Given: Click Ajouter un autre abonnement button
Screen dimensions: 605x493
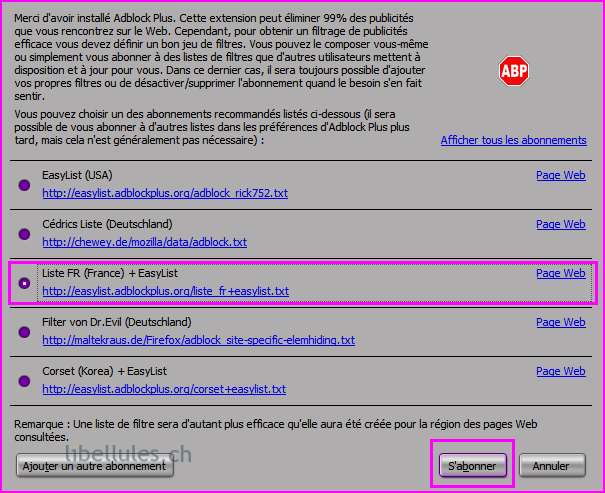Looking at the screenshot, I should coord(95,466).
